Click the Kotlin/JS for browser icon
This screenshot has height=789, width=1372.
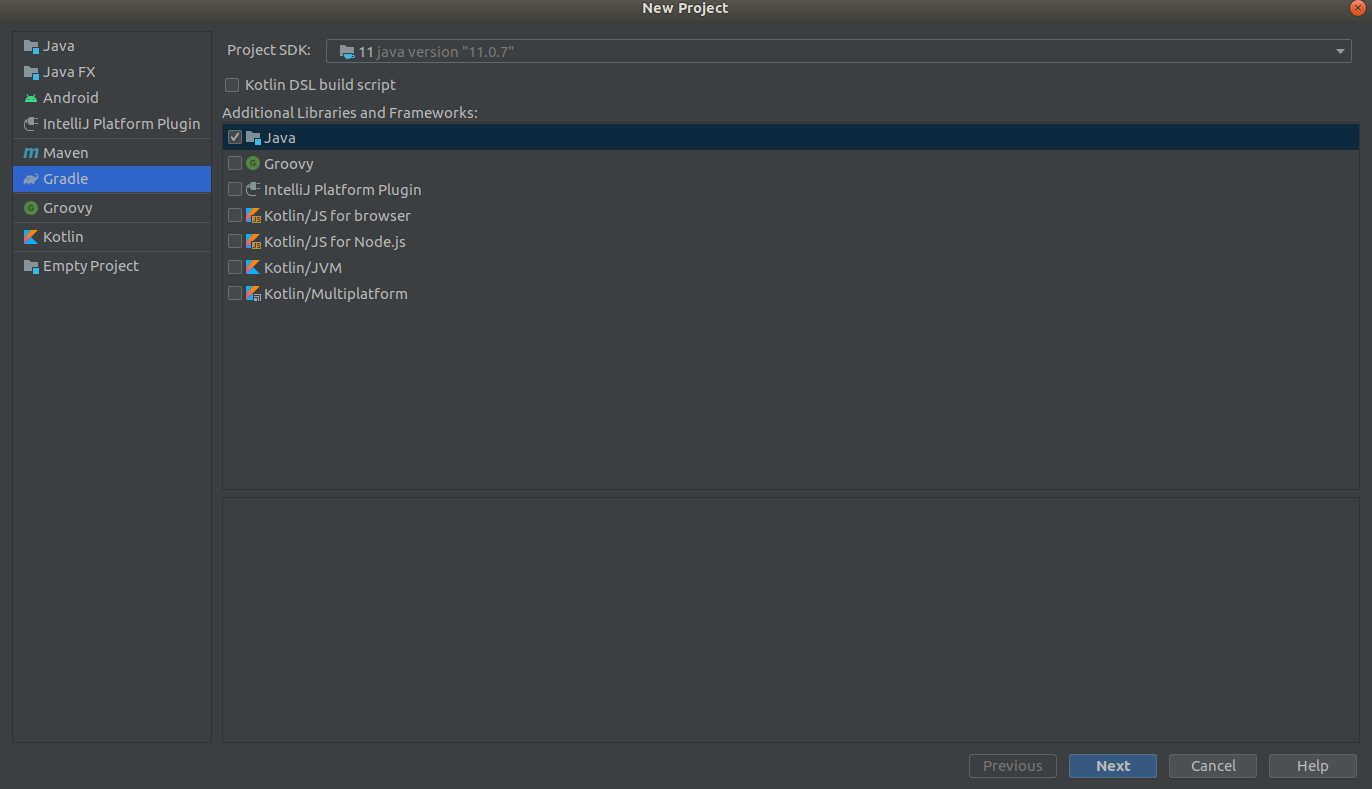coord(253,216)
